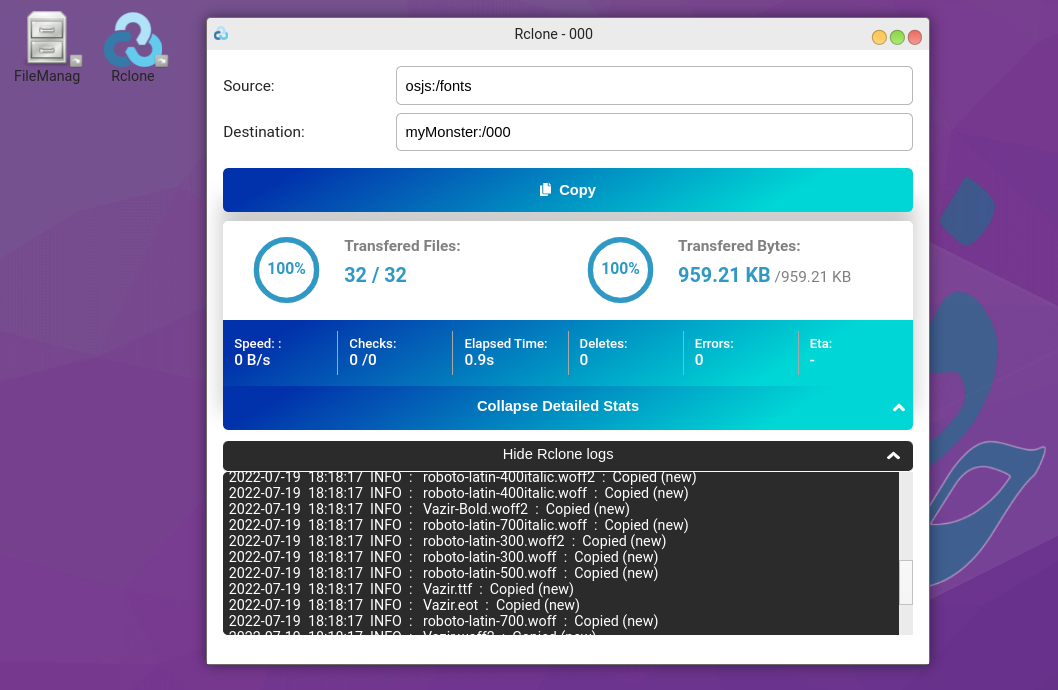
Task: Minimize the window with the yellow button
Action: pos(879,37)
